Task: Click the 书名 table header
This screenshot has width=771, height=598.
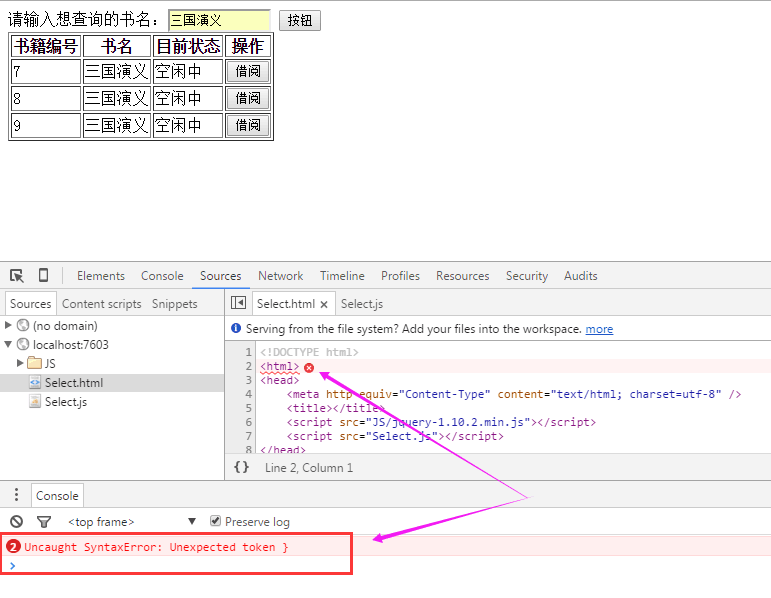Action: (117, 46)
